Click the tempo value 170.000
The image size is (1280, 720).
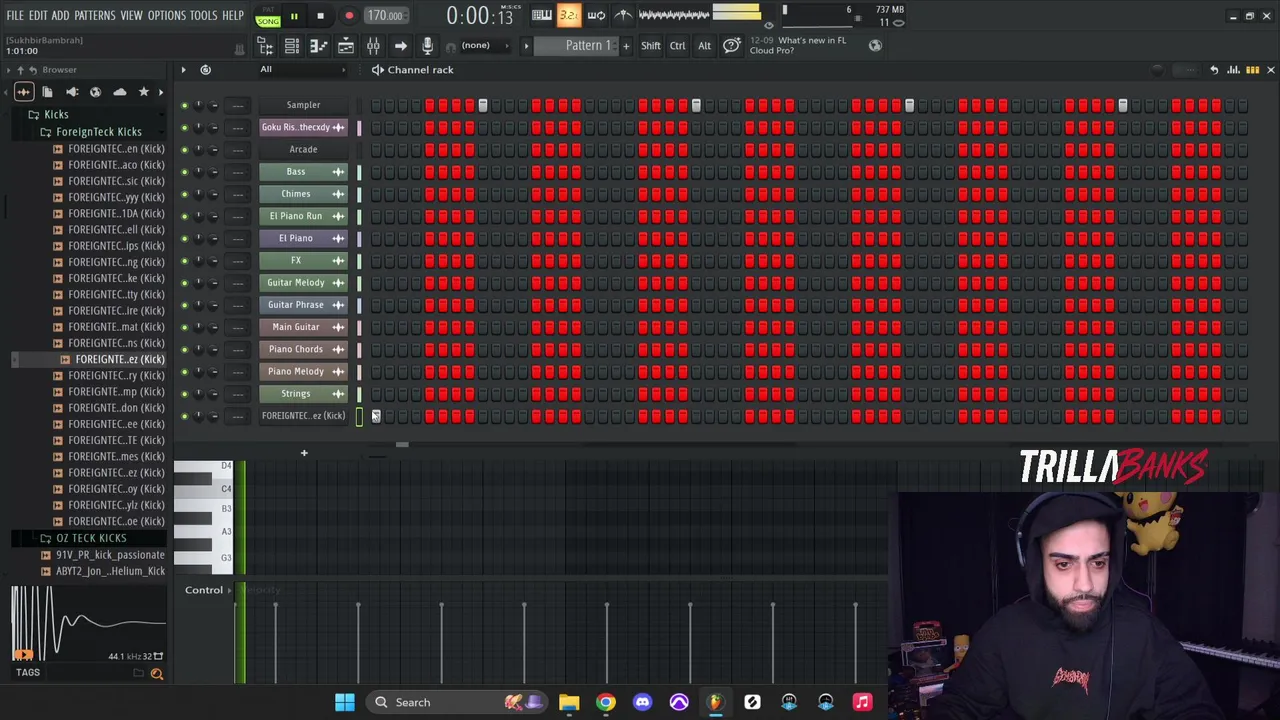pyautogui.click(x=385, y=16)
